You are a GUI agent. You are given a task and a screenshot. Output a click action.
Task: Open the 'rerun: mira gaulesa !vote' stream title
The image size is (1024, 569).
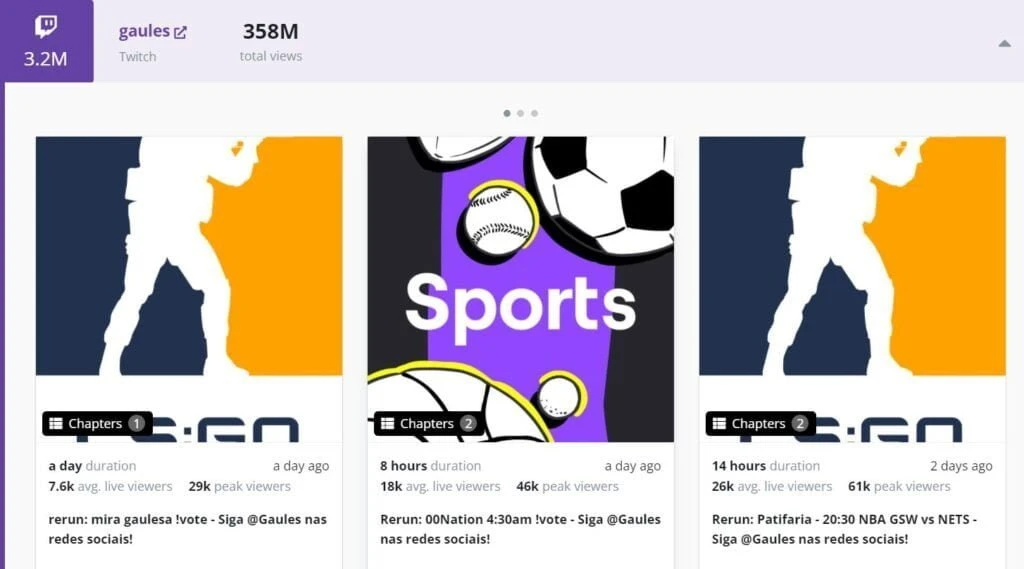pyautogui.click(x=187, y=529)
